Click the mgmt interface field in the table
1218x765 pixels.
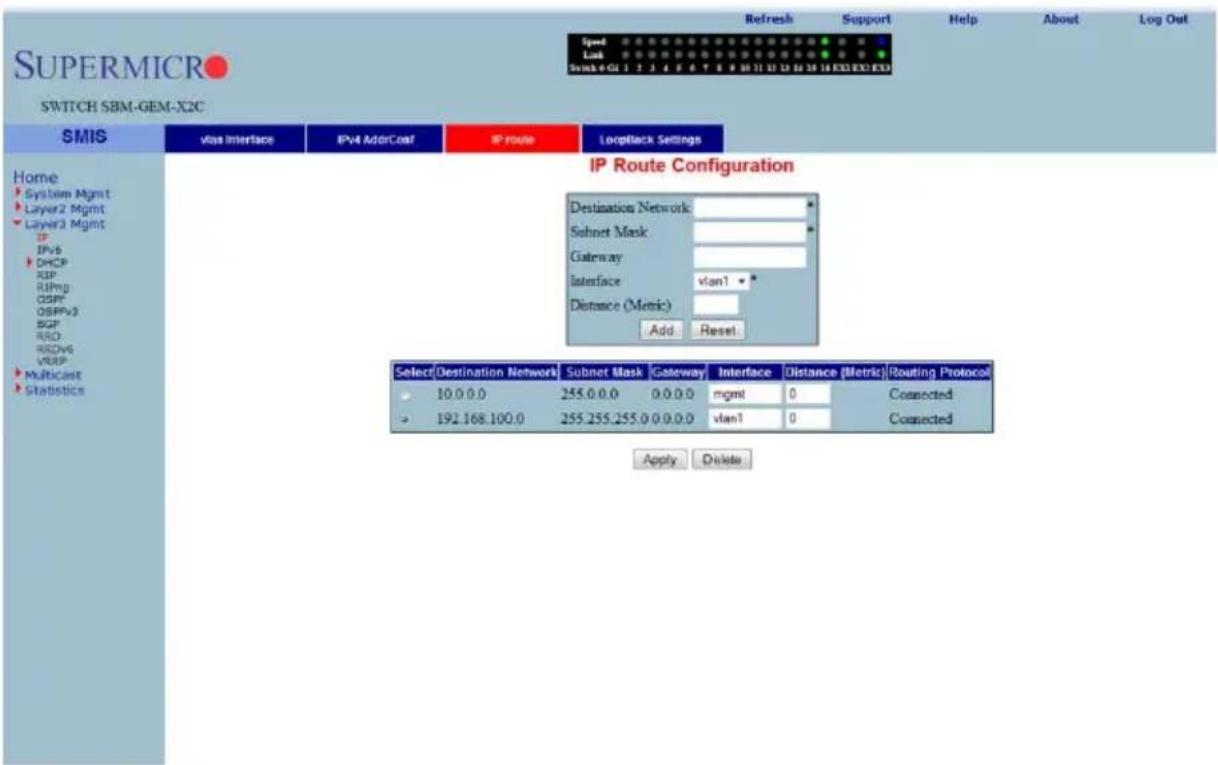(743, 395)
